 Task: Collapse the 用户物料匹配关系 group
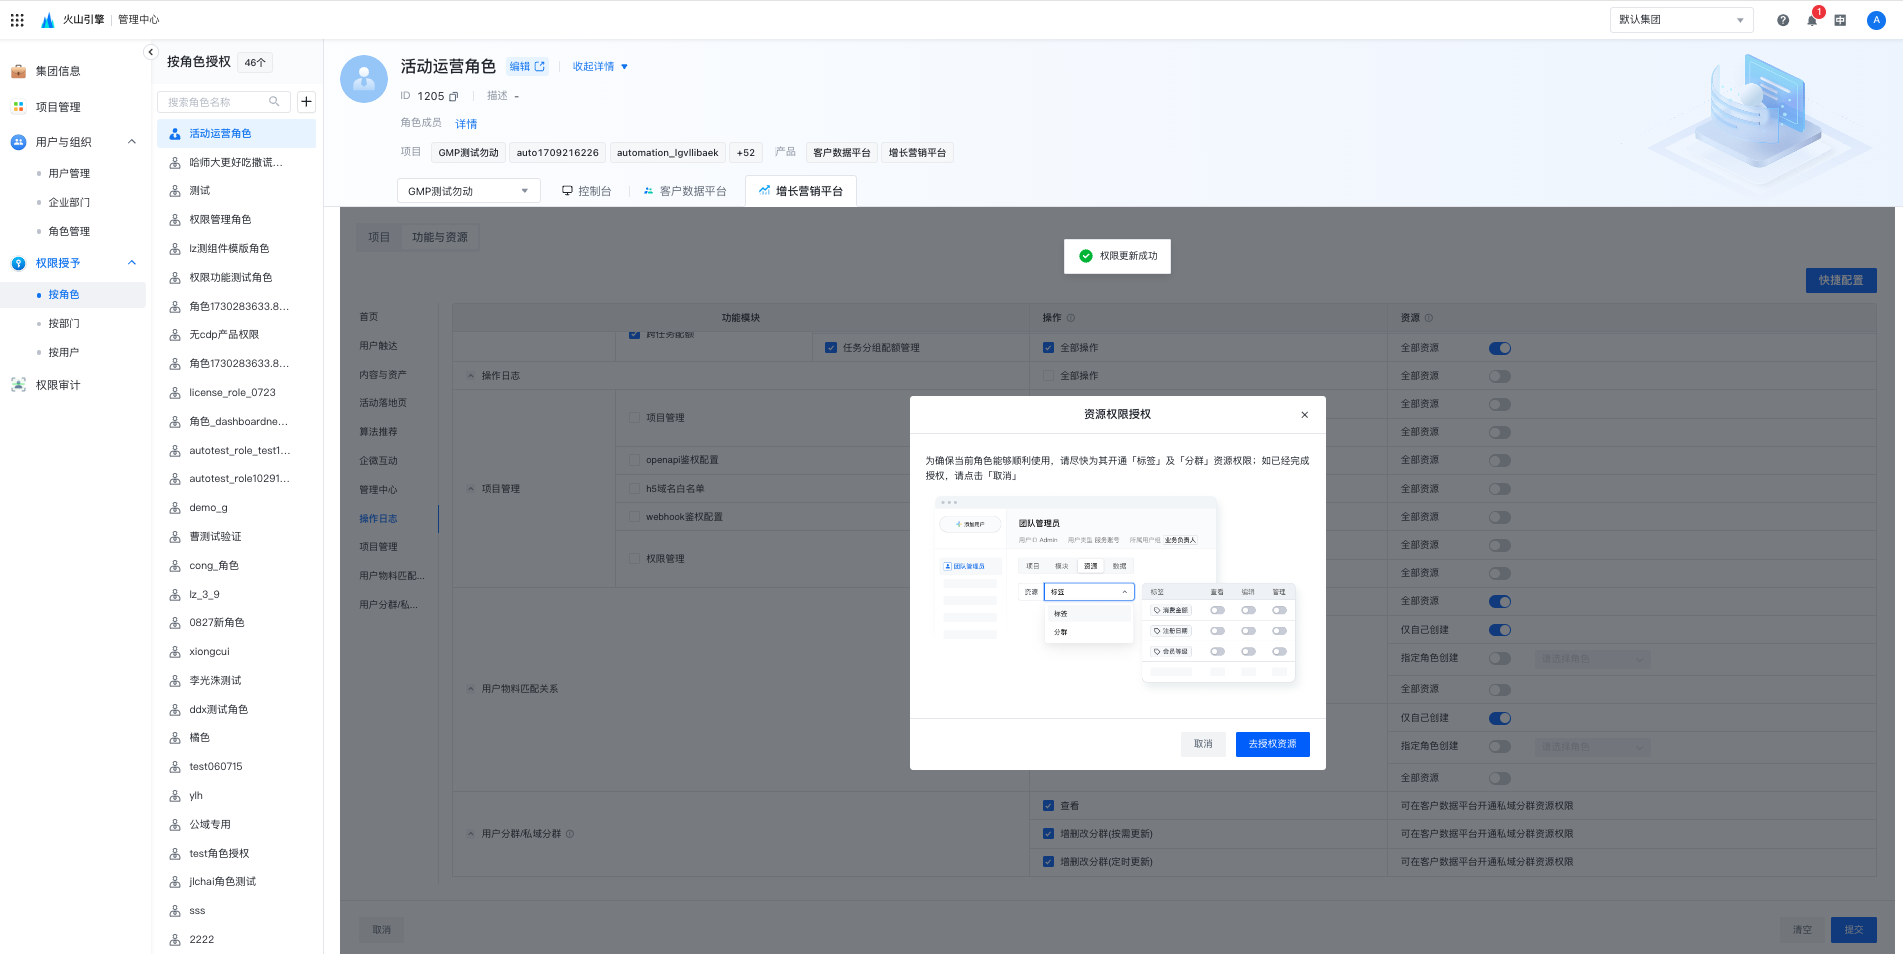[x=471, y=689]
